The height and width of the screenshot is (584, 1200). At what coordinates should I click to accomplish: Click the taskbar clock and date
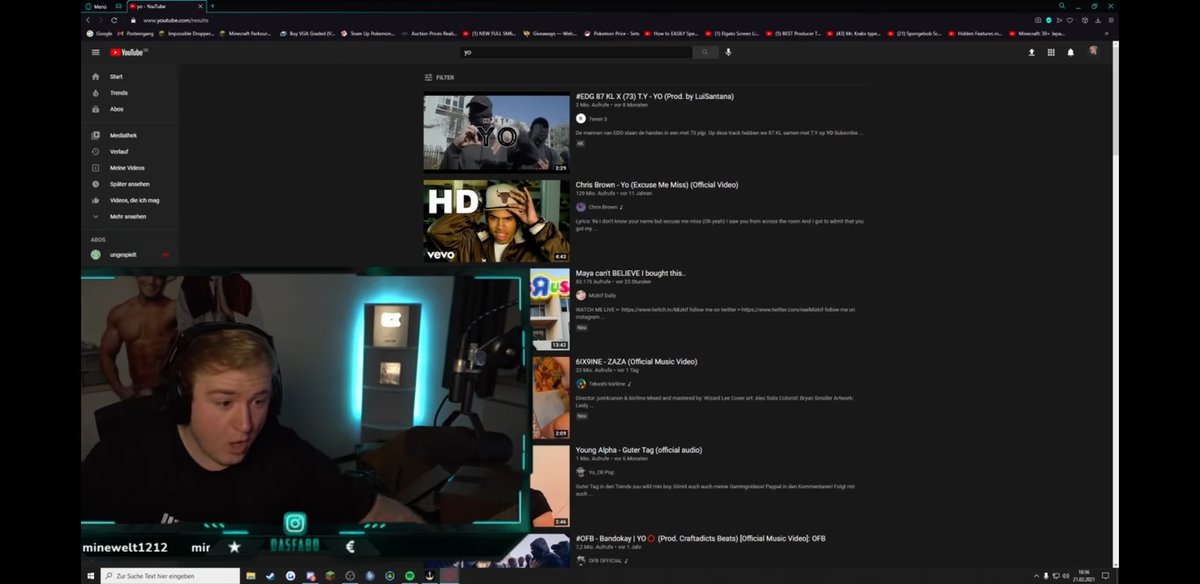(1084, 576)
